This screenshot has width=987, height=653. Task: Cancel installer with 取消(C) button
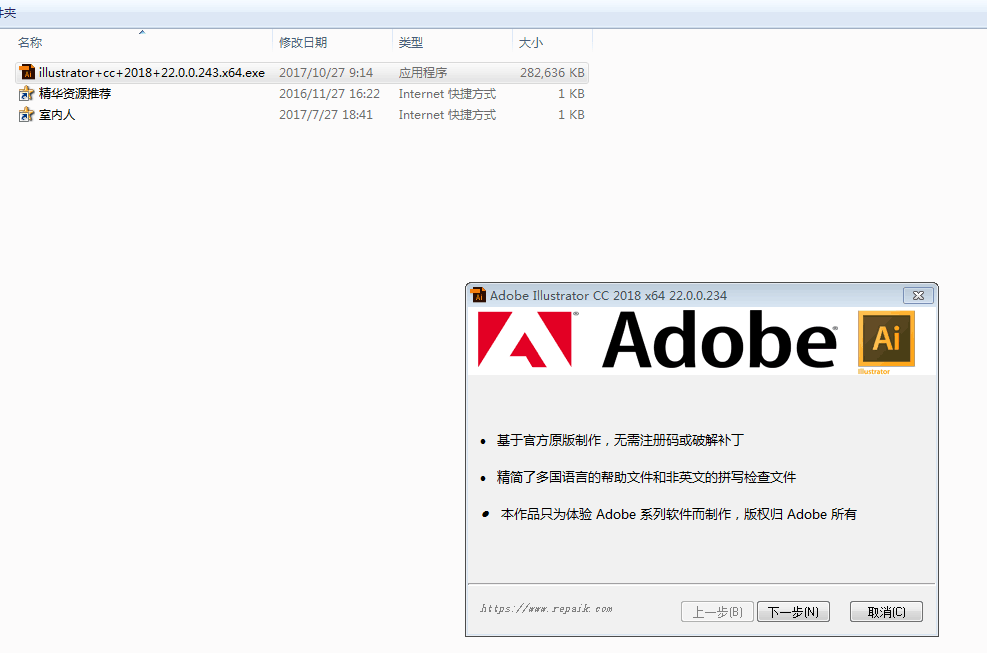[886, 611]
